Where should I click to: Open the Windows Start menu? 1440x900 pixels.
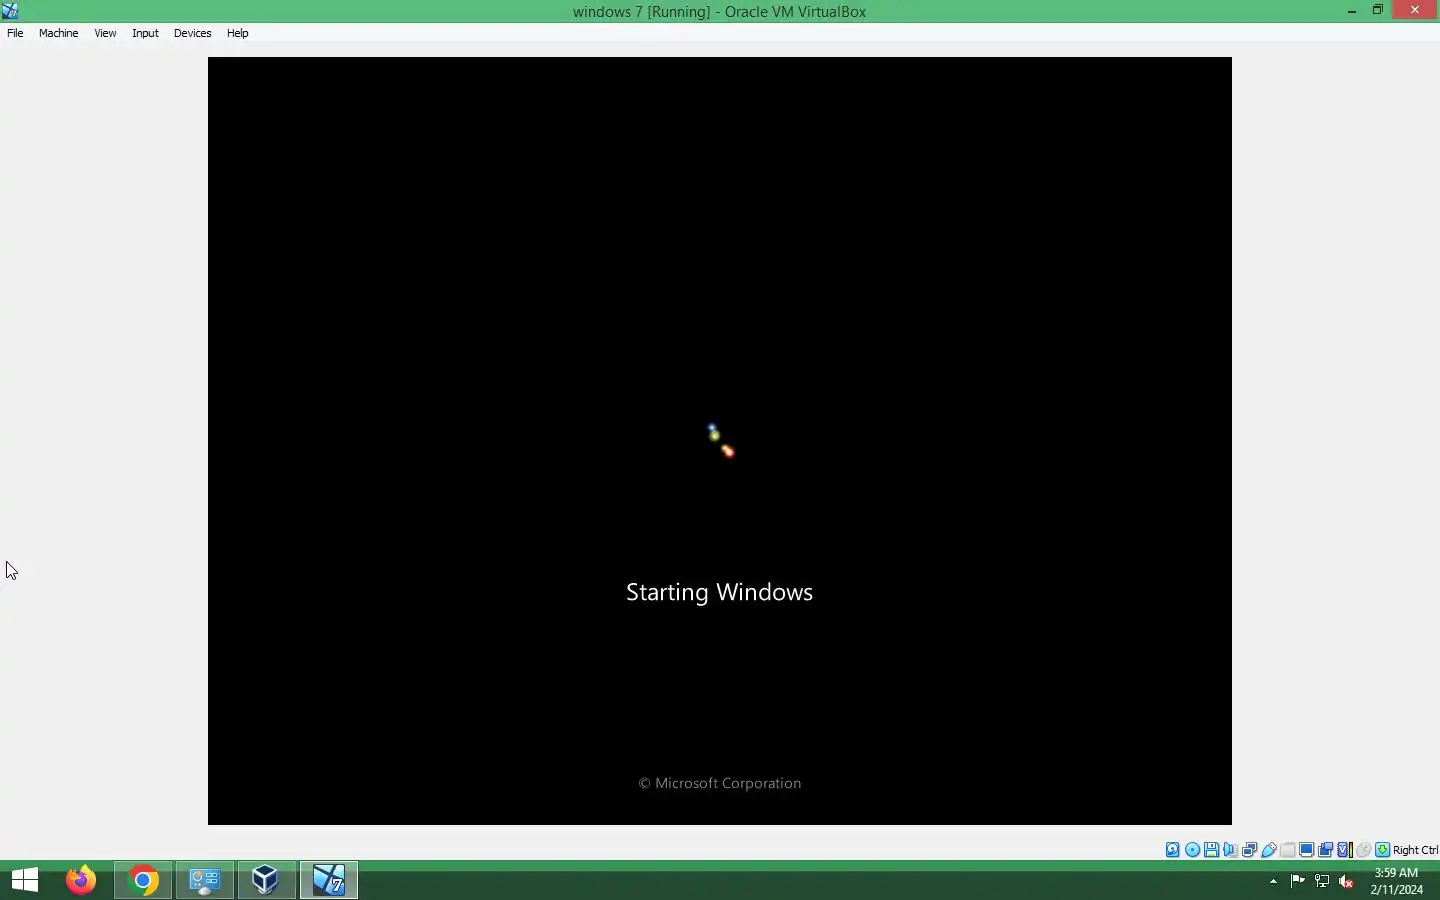point(25,880)
